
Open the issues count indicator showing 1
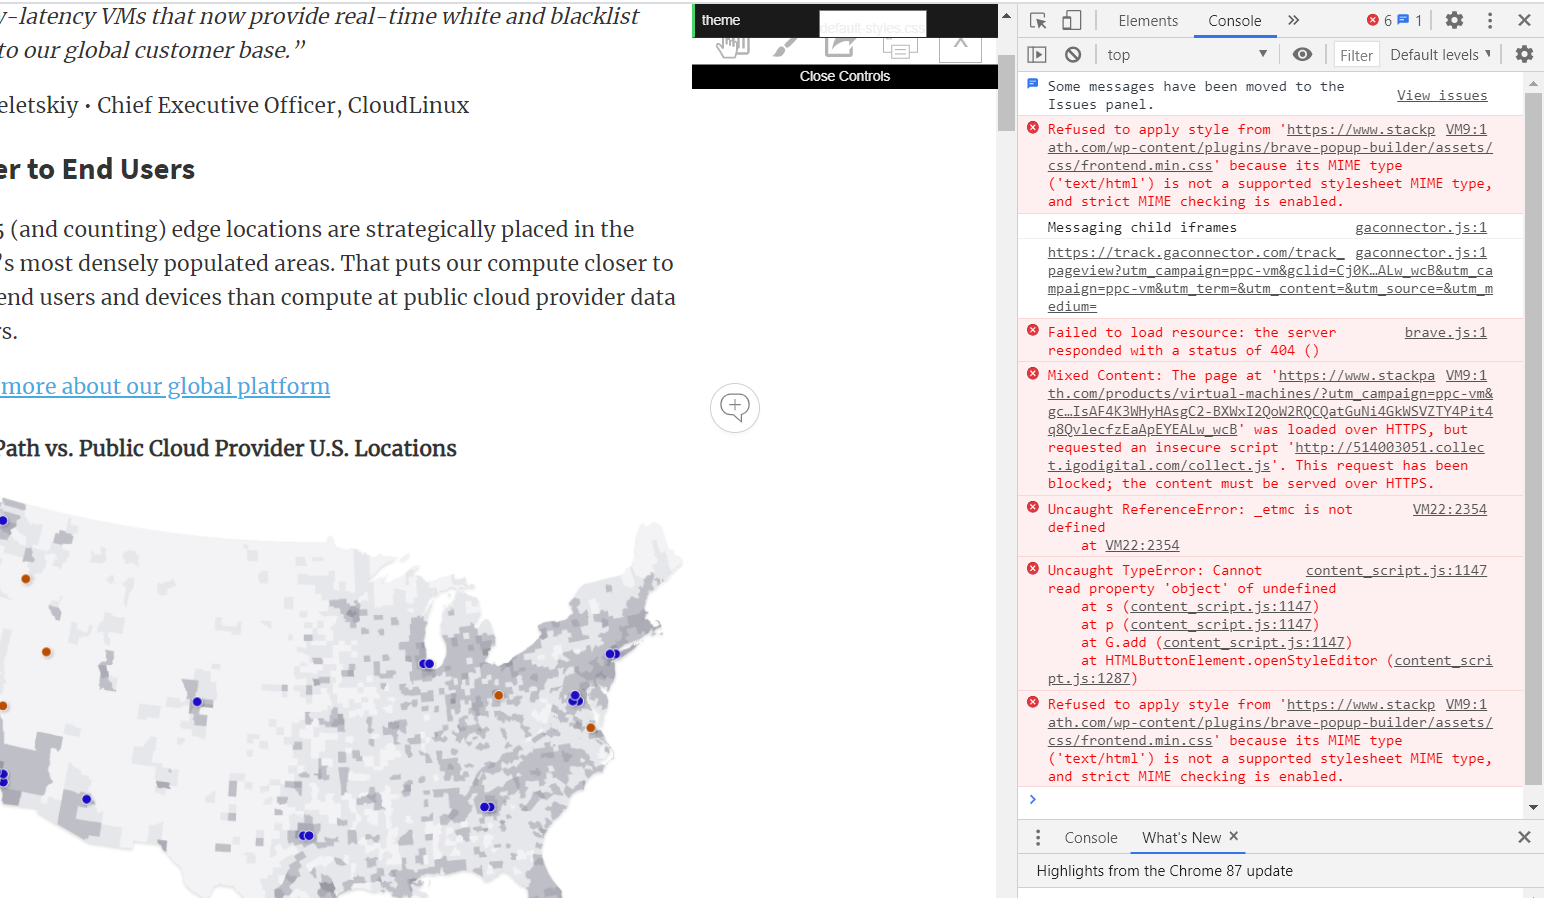[x=1410, y=20]
